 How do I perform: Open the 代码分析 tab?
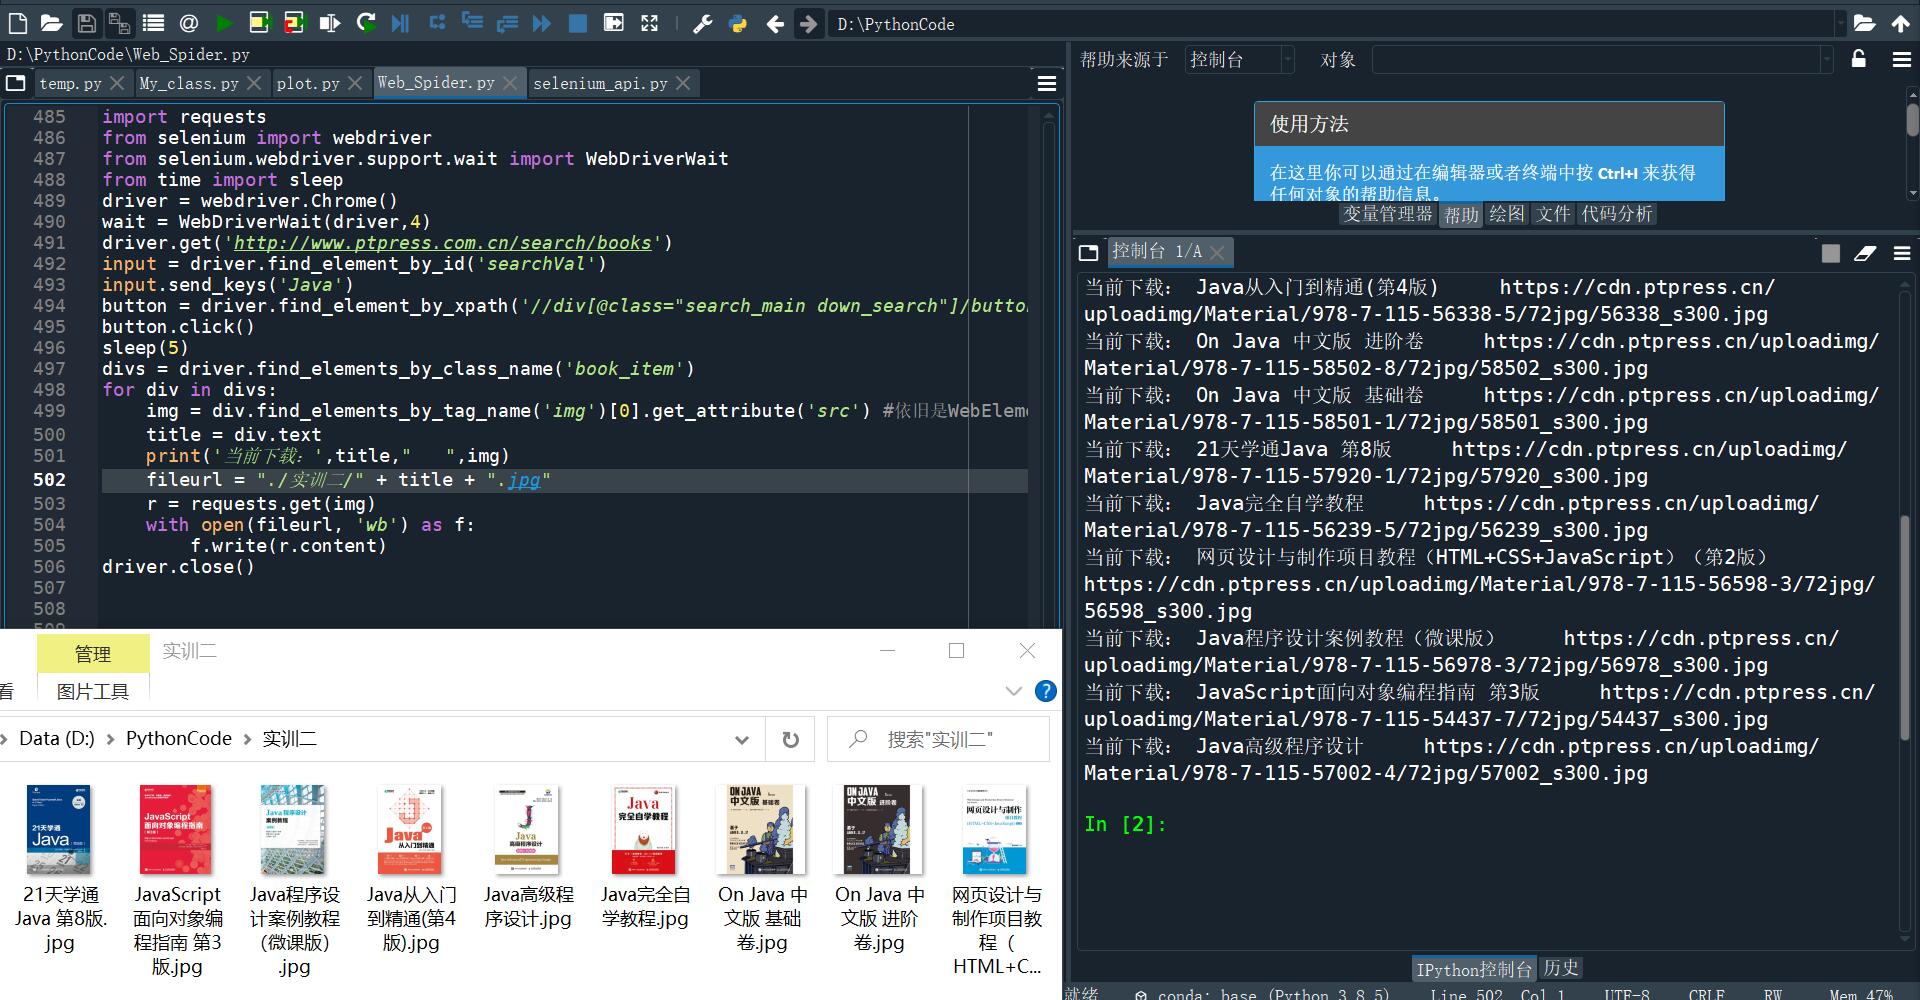[1616, 214]
